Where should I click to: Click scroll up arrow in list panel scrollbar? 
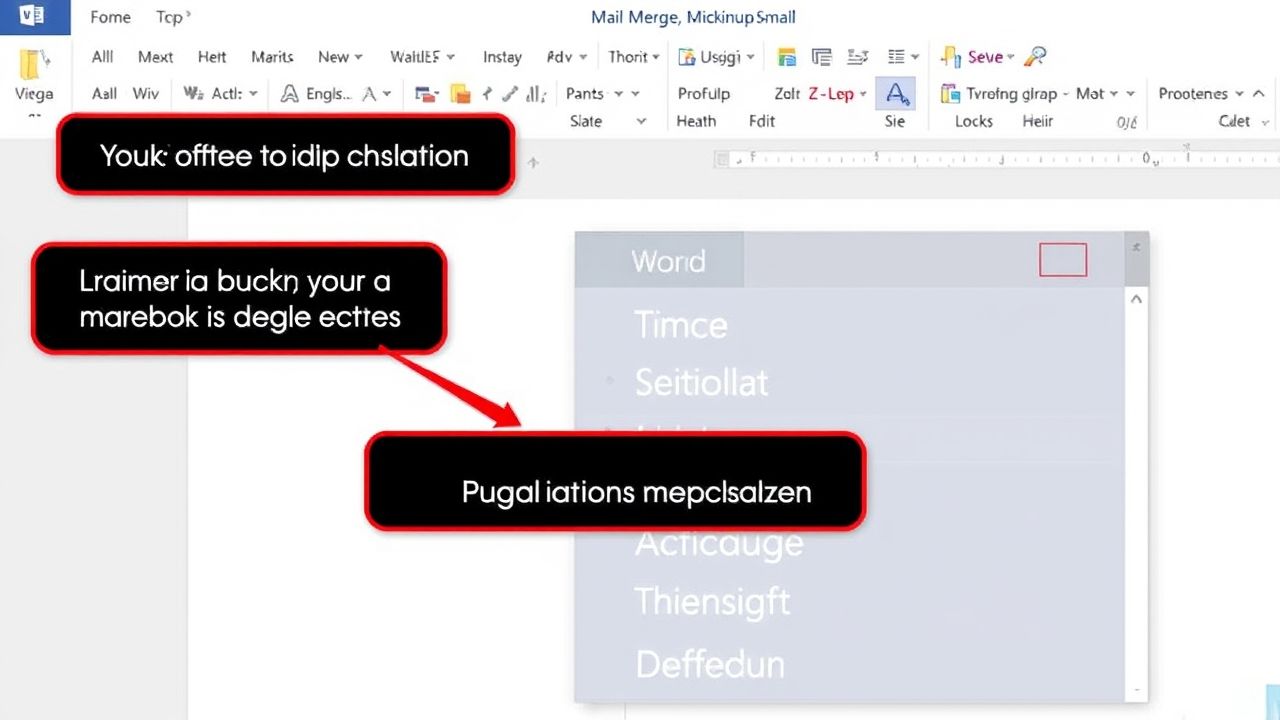[1136, 299]
